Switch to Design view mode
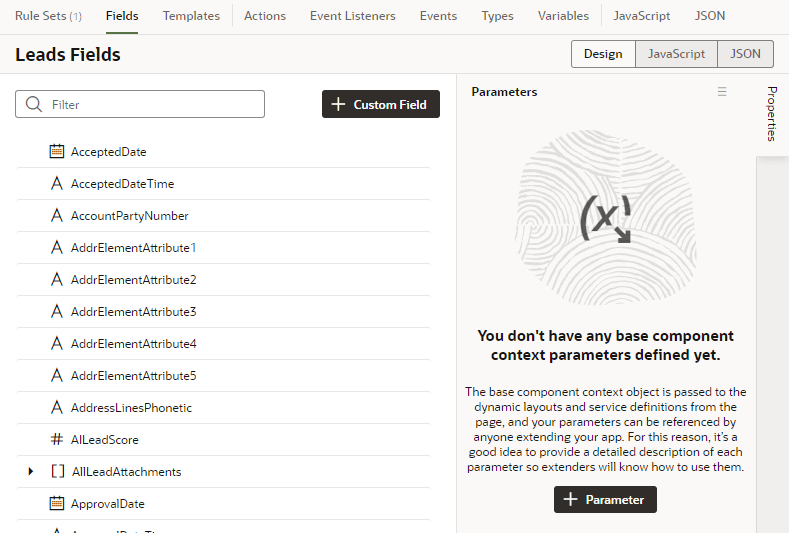The width and height of the screenshot is (789, 533). pos(603,54)
